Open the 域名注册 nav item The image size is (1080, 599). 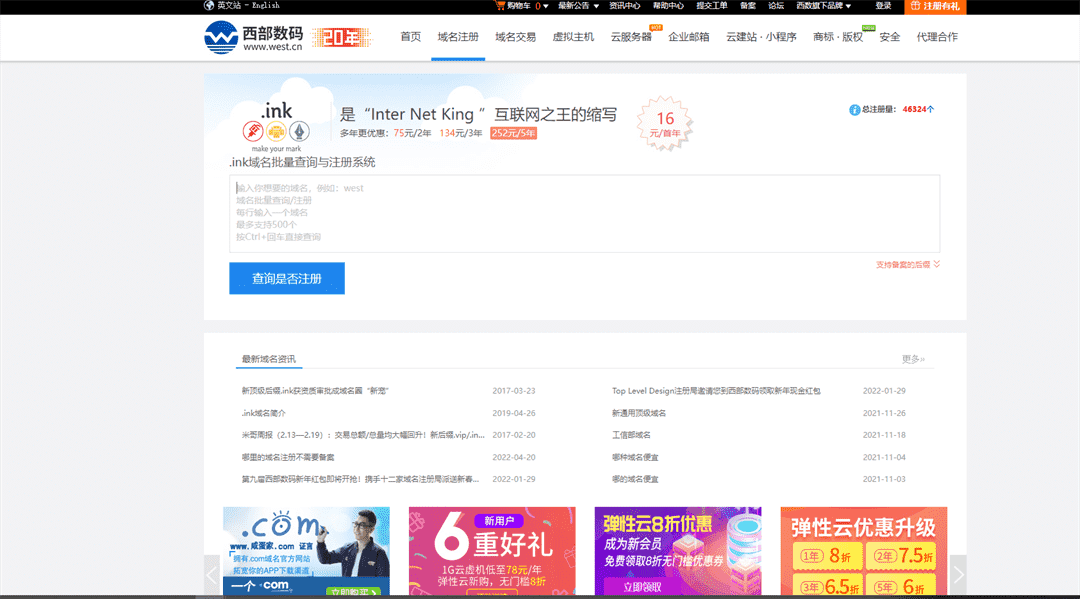pyautogui.click(x=458, y=37)
